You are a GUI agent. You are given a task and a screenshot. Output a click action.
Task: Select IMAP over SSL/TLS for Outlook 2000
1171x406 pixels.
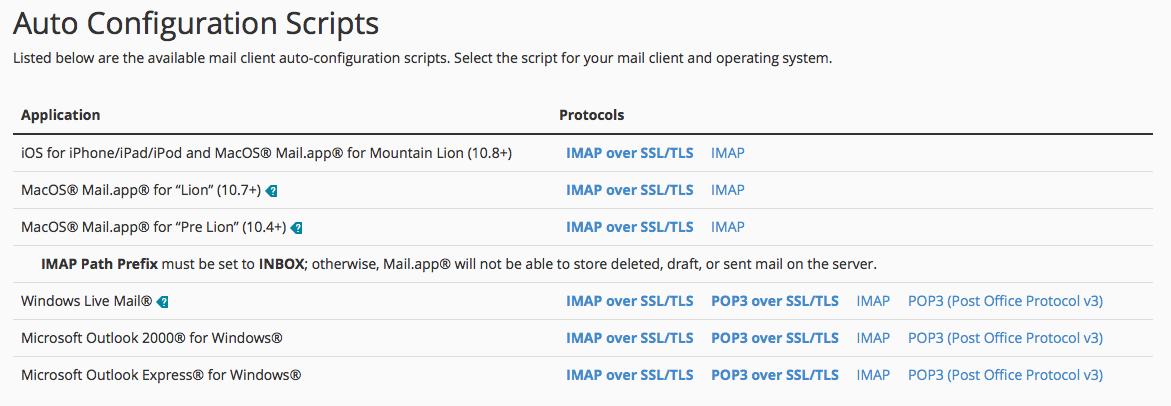coord(630,338)
